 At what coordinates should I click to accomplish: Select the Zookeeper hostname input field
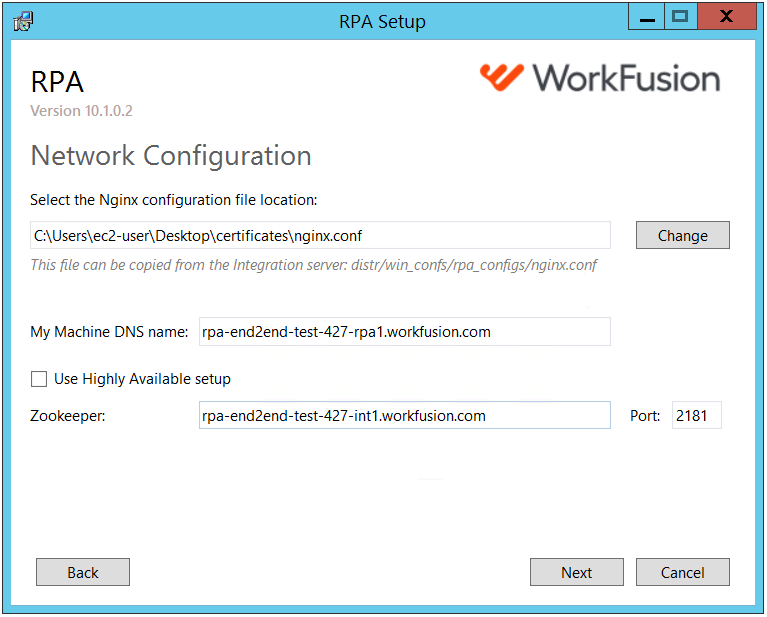(x=405, y=415)
